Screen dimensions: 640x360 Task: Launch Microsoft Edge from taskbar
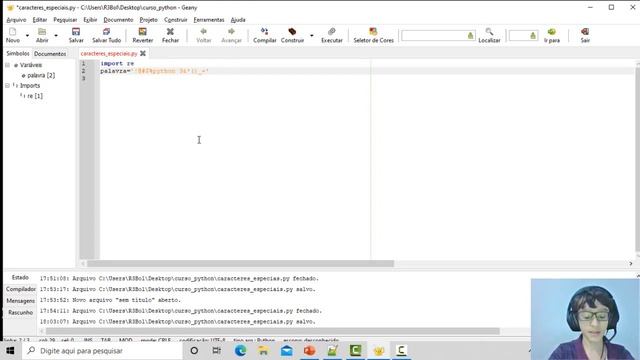(240, 351)
